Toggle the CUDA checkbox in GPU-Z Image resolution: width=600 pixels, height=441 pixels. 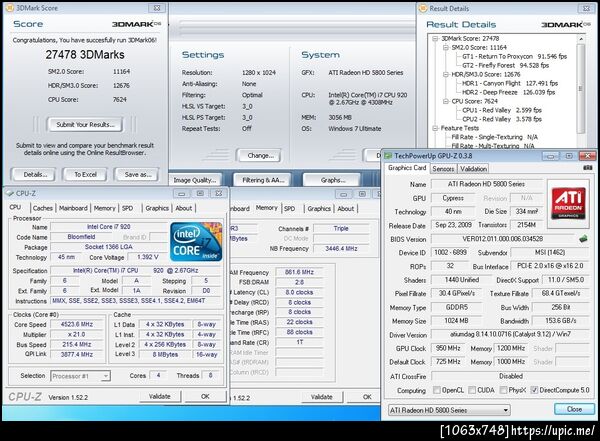coord(472,390)
